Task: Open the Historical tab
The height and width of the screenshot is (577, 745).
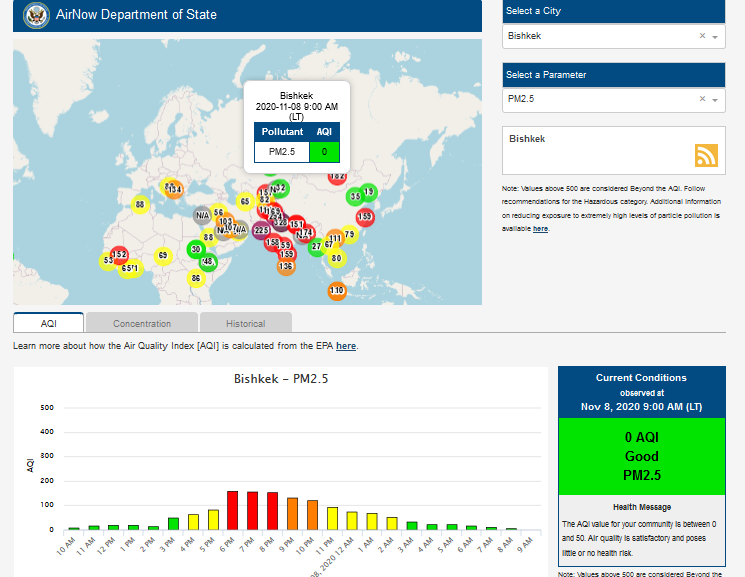Action: click(245, 323)
